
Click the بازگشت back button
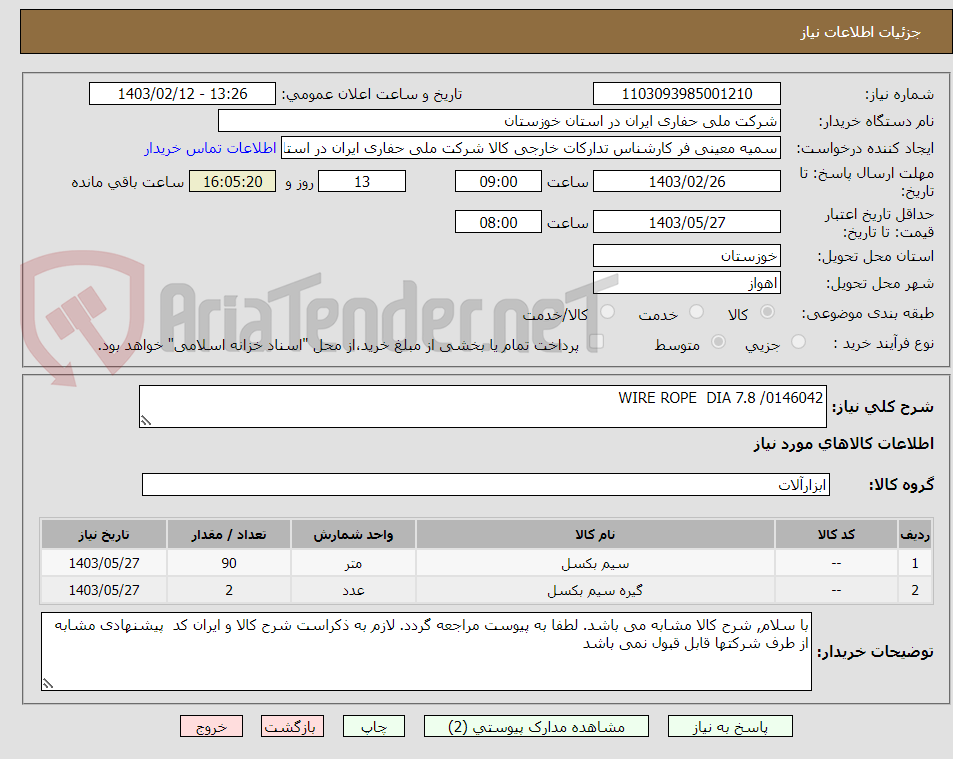[292, 726]
